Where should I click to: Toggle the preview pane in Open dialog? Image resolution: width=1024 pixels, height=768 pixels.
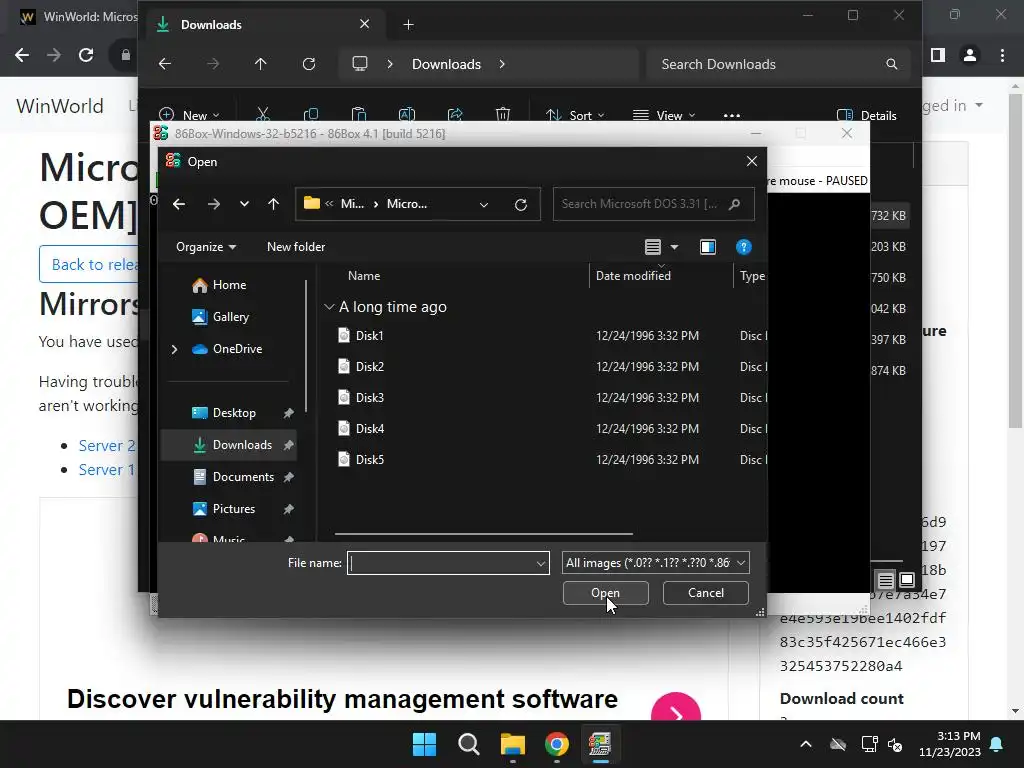[708, 247]
